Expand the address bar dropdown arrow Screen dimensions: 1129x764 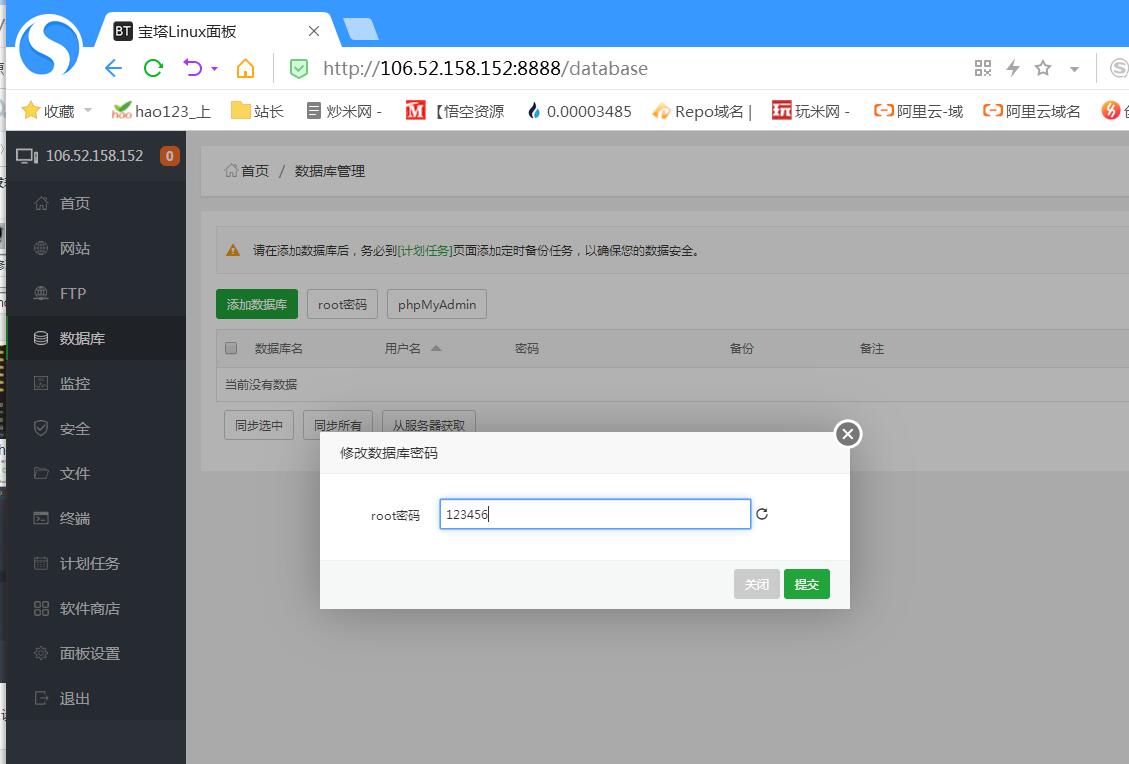pyautogui.click(x=1074, y=69)
